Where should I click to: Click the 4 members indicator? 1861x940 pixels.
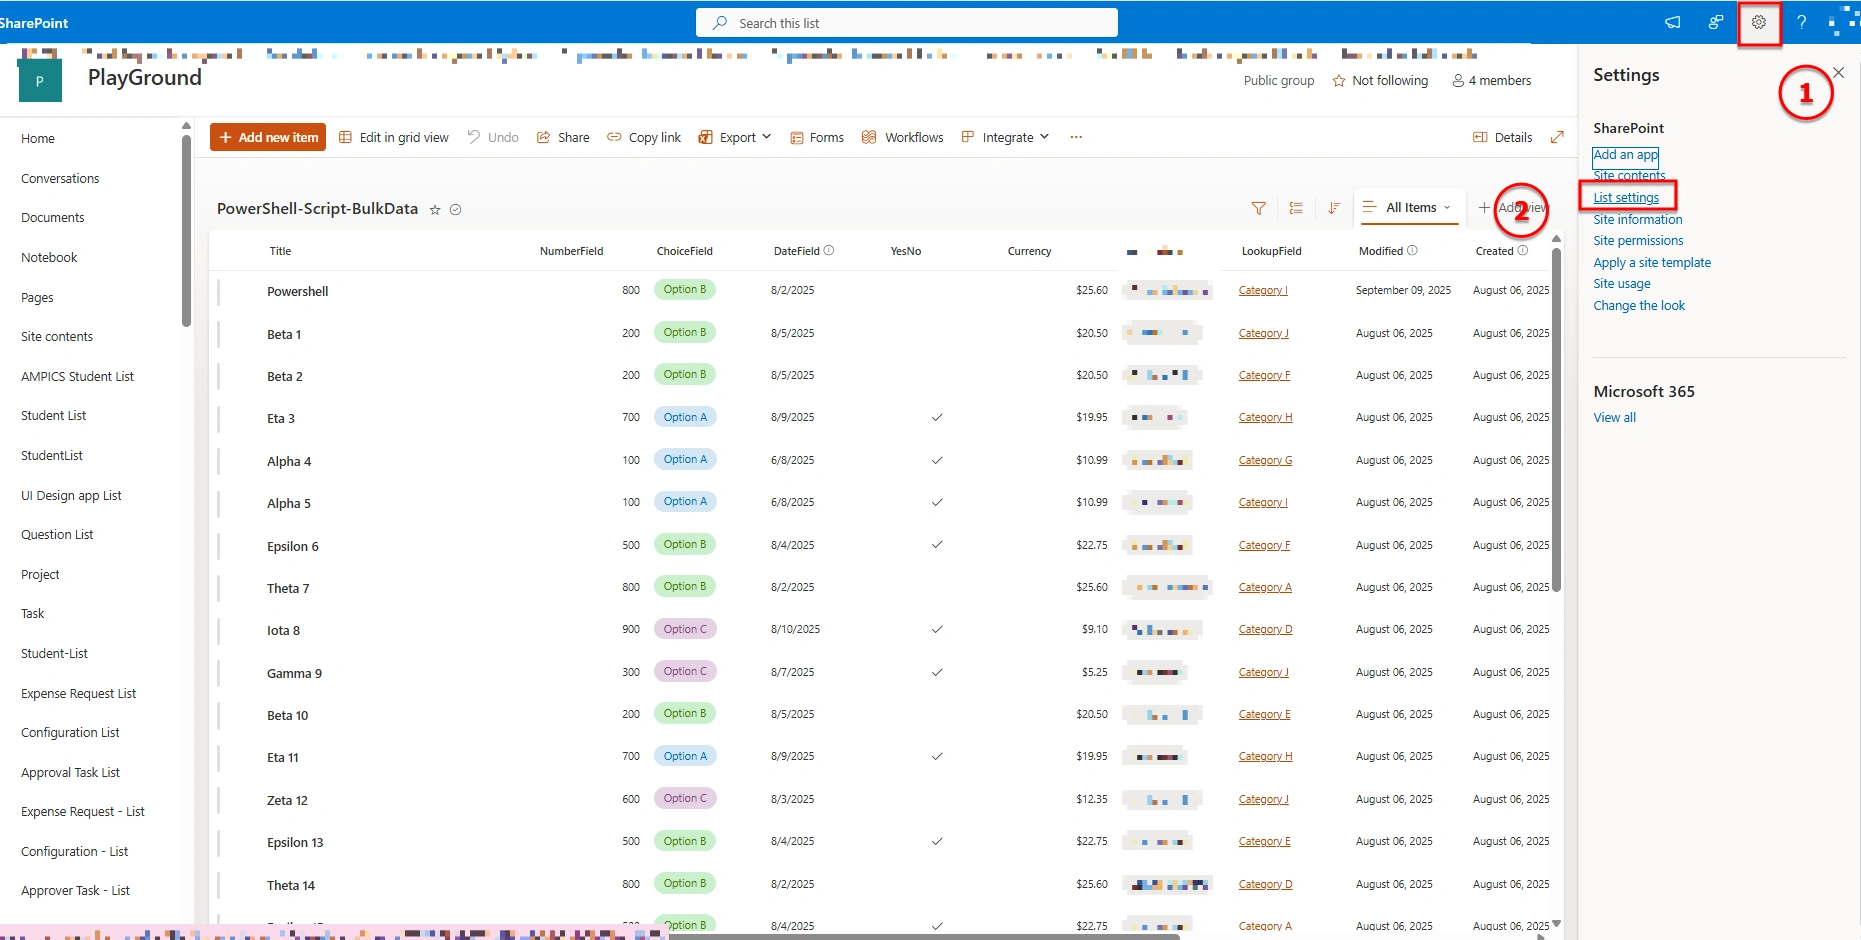1491,81
